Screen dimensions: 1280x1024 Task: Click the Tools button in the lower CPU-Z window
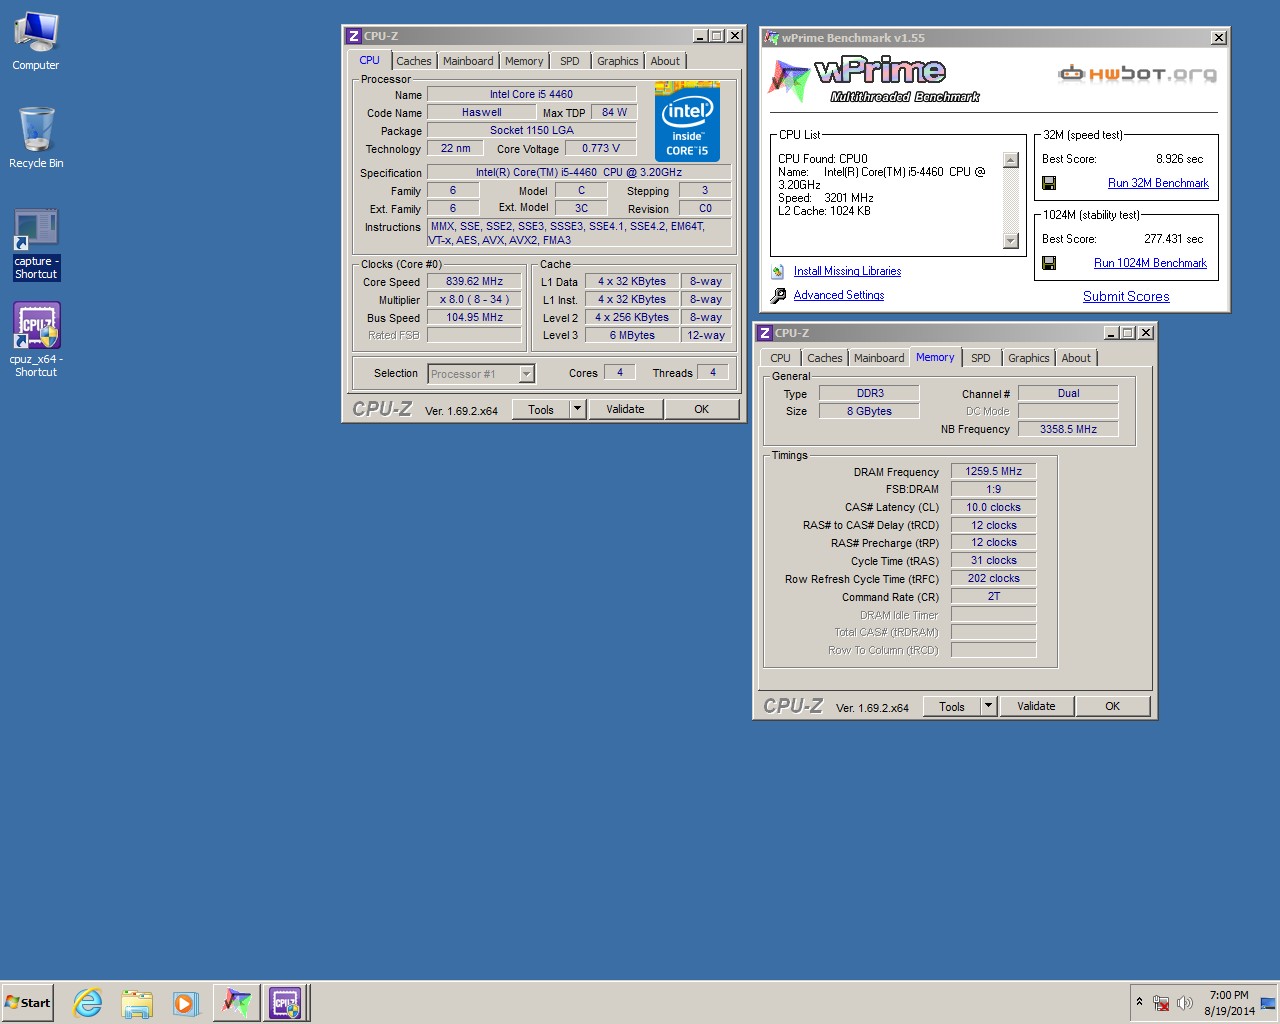click(x=952, y=706)
